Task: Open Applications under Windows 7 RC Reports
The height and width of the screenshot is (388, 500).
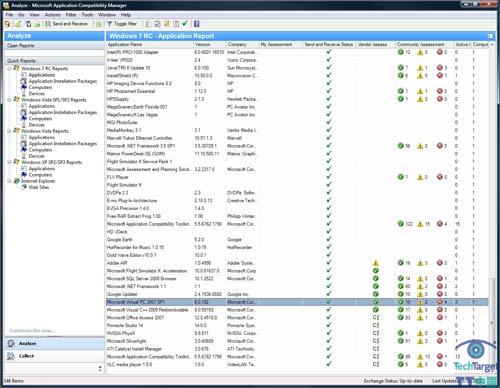Action: click(x=42, y=75)
